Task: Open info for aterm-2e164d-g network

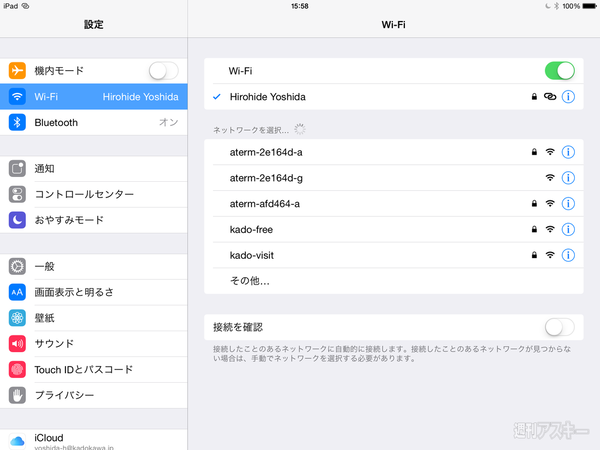Action: 568,178
